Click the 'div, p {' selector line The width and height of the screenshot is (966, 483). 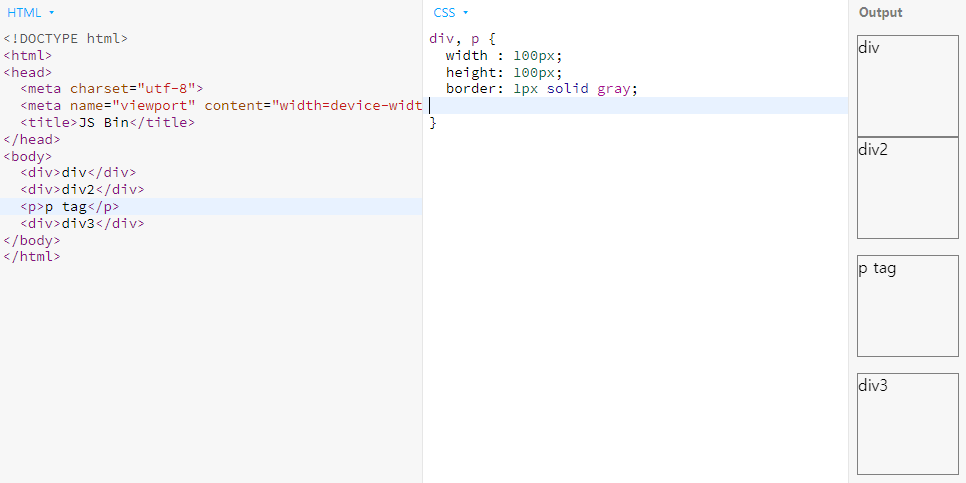(x=462, y=38)
